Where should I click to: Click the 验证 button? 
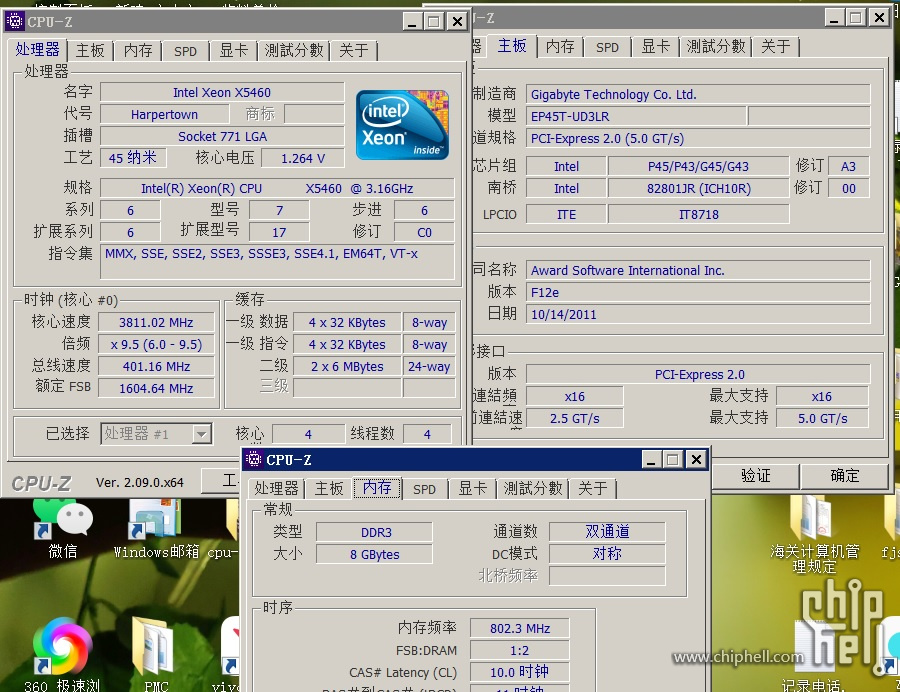(x=755, y=475)
